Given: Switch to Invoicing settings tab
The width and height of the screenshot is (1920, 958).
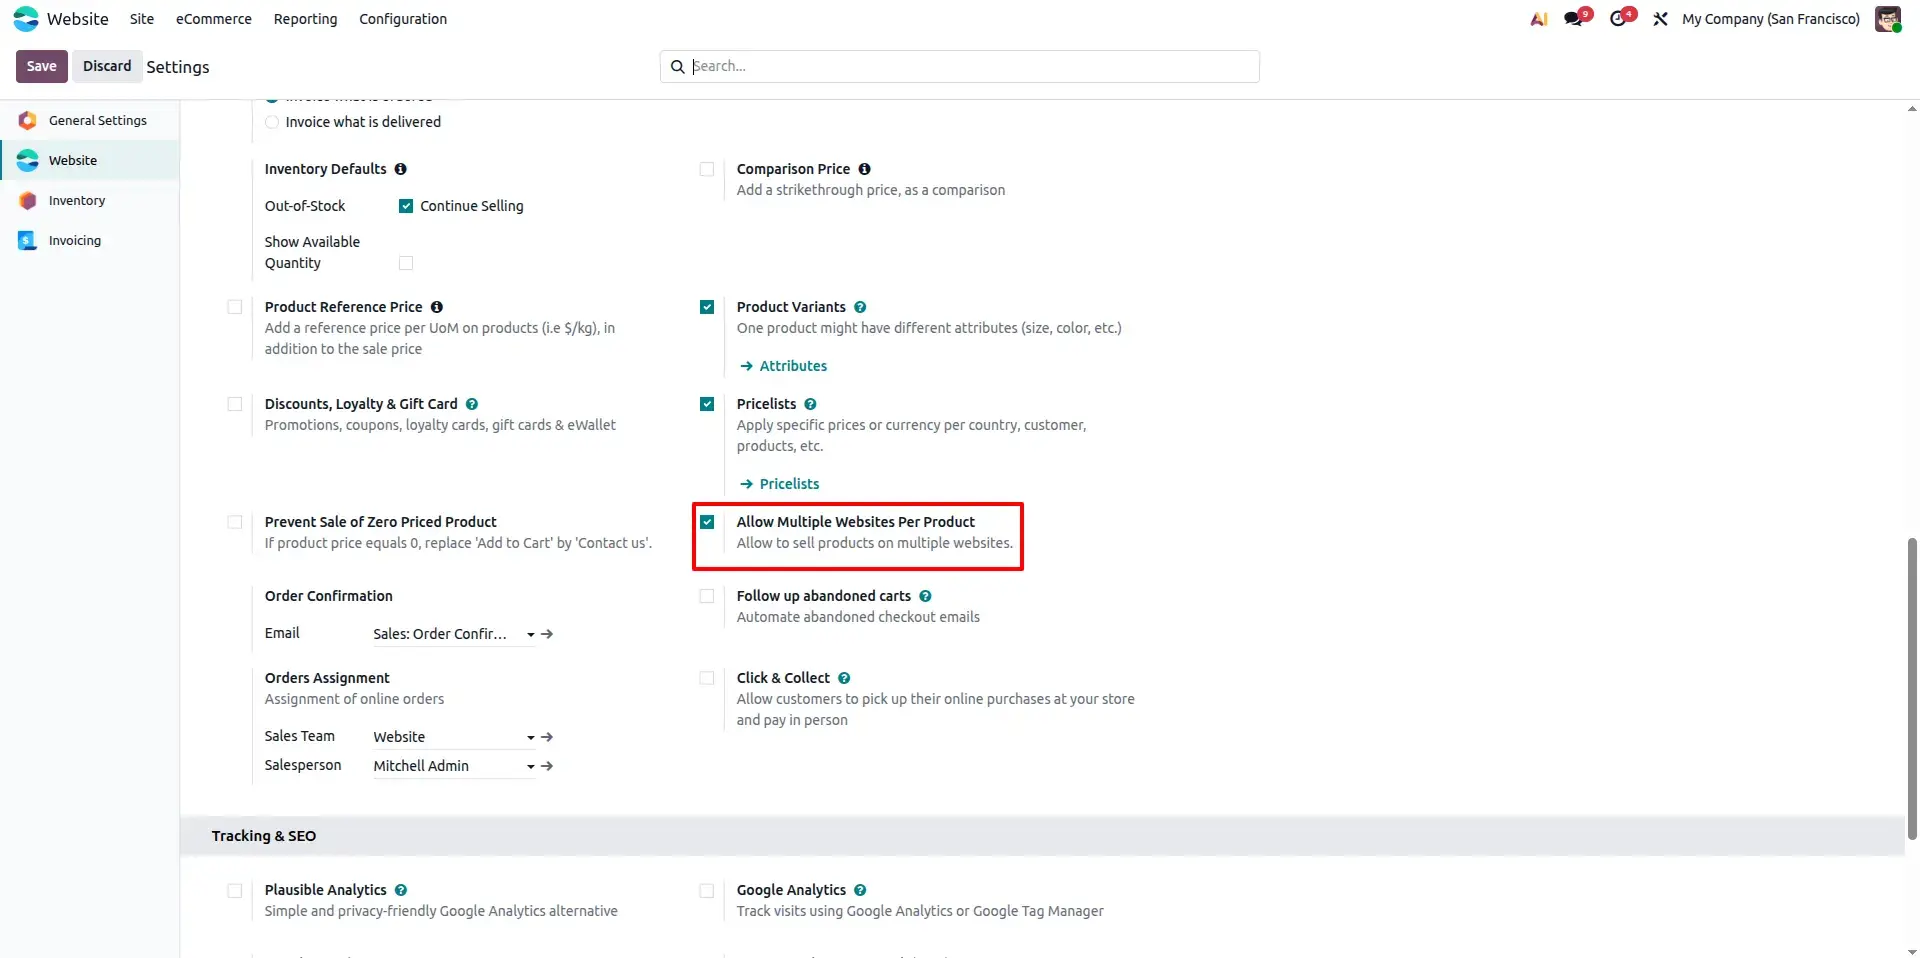Looking at the screenshot, I should click(90, 240).
